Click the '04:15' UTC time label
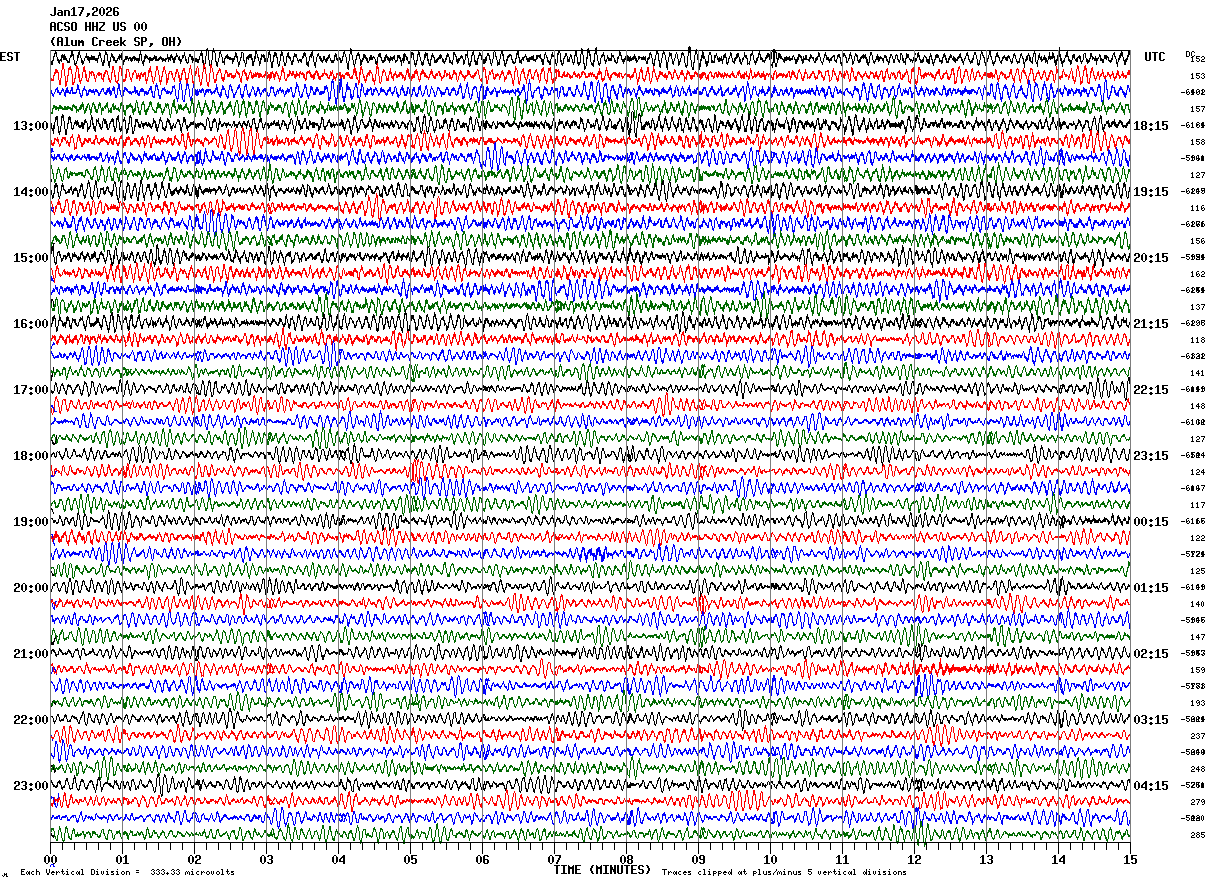Screen dimensions: 1210x886 [x=1151, y=786]
